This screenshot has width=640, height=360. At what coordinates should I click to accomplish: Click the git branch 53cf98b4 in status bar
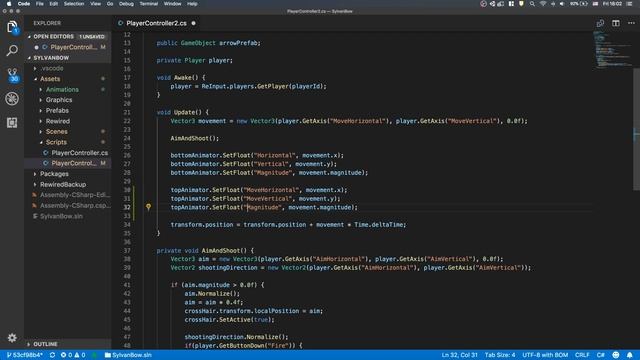pyautogui.click(x=24, y=355)
